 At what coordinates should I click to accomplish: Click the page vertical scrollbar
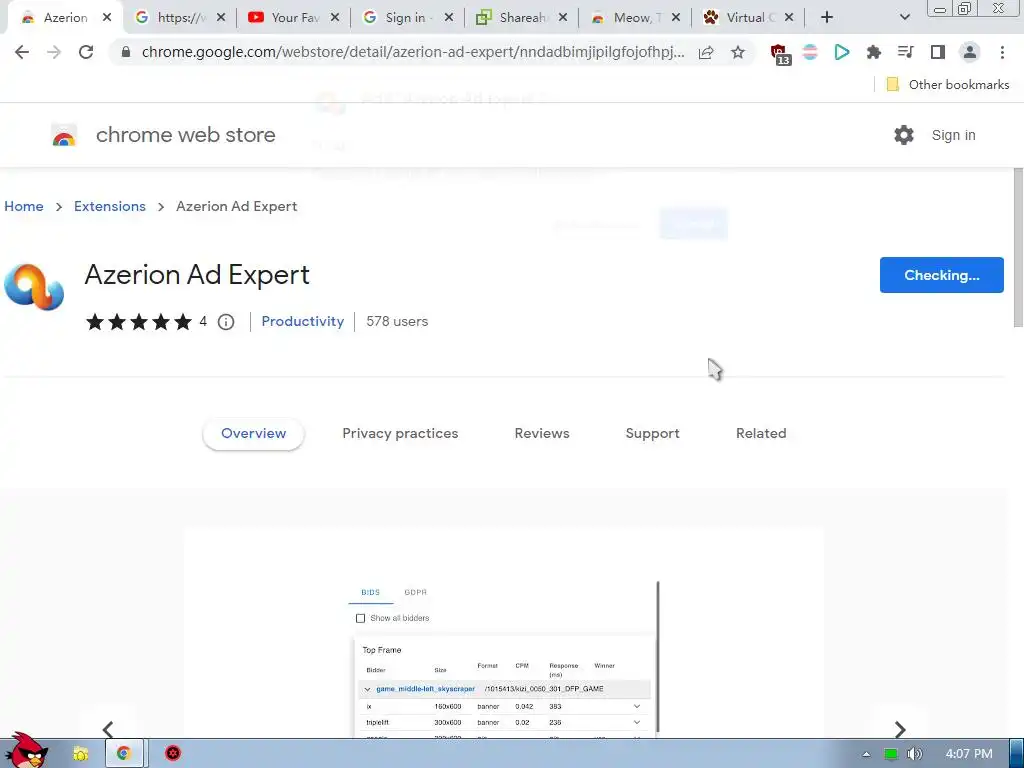pos(1018,248)
